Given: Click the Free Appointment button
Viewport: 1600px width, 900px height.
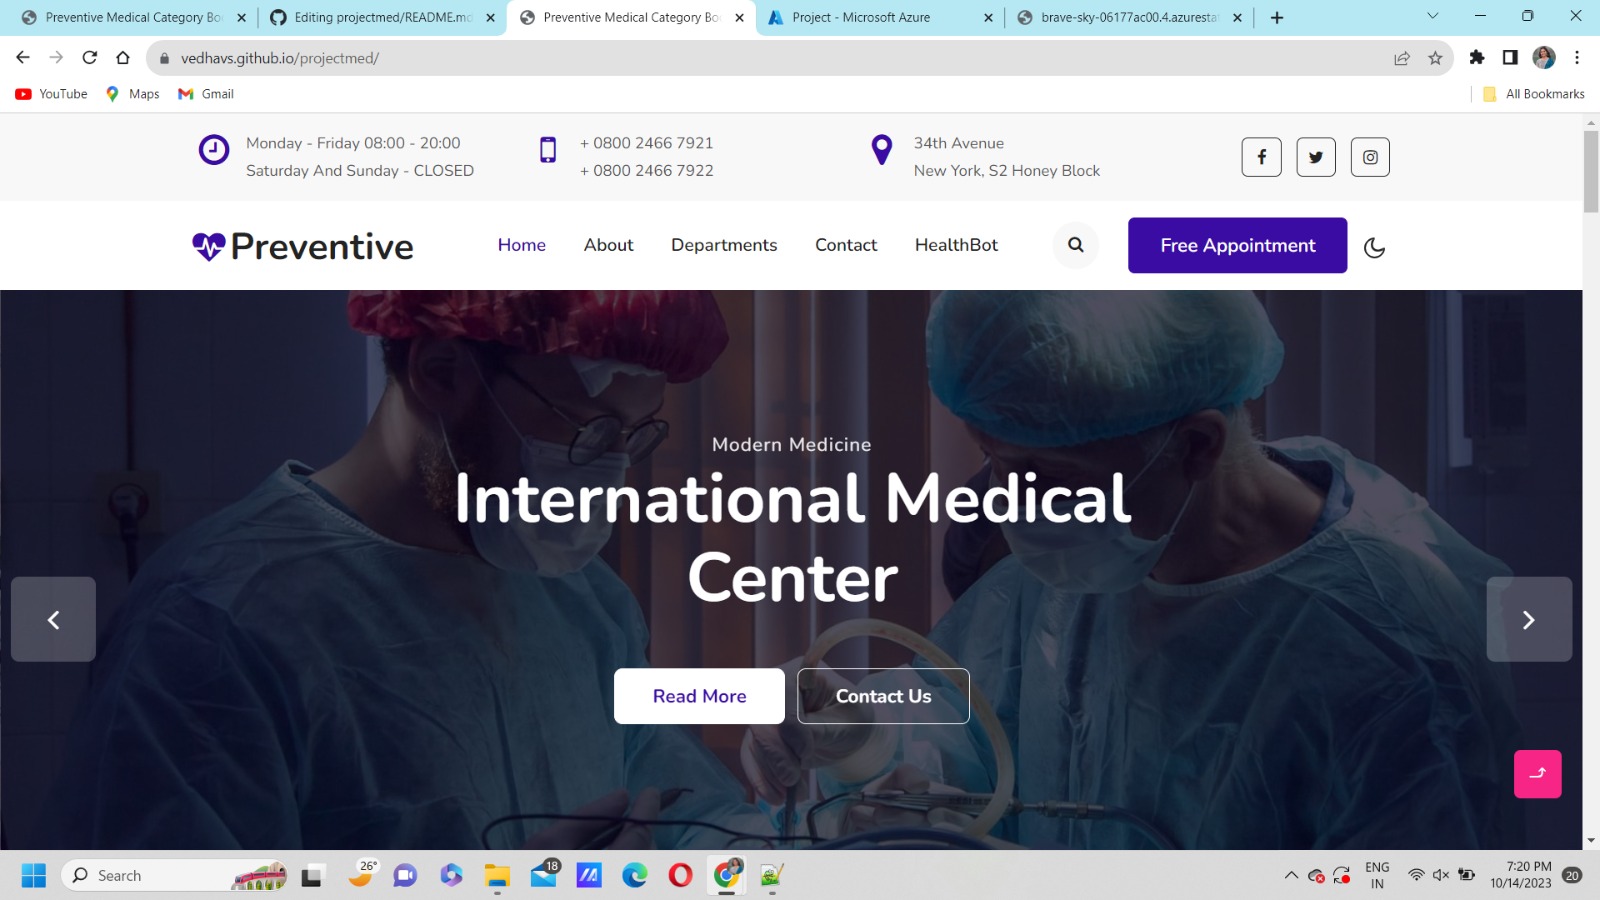Looking at the screenshot, I should click(x=1237, y=245).
